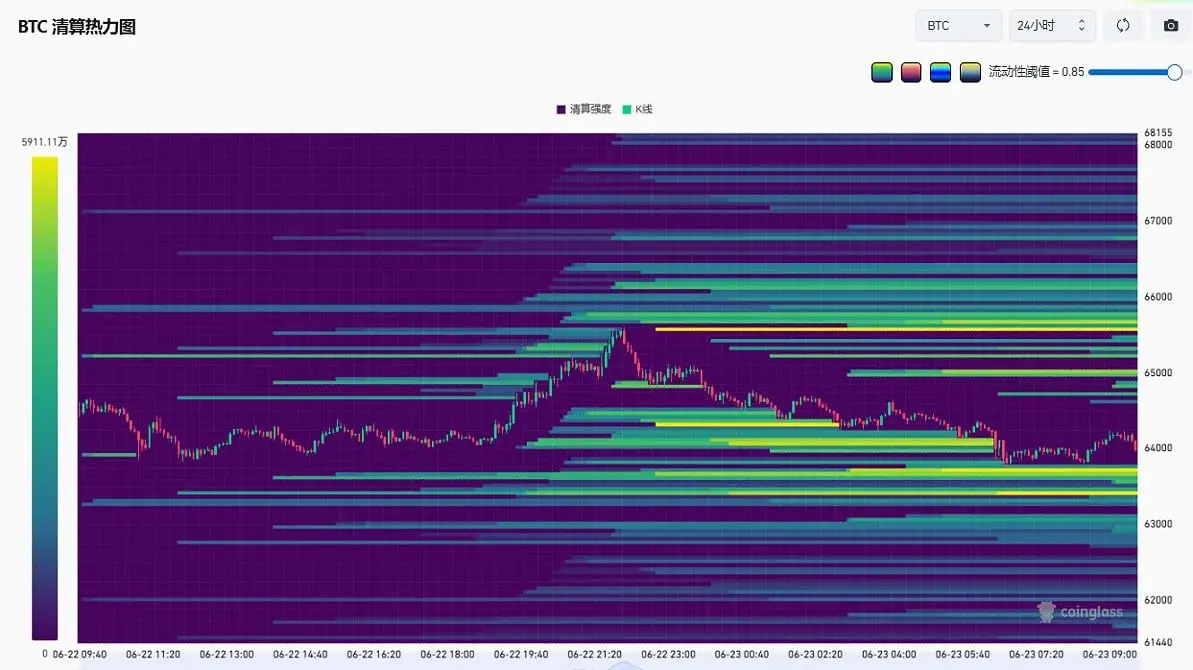Click the refresh chart icon
Viewport: 1193px width, 670px height.
pos(1123,26)
